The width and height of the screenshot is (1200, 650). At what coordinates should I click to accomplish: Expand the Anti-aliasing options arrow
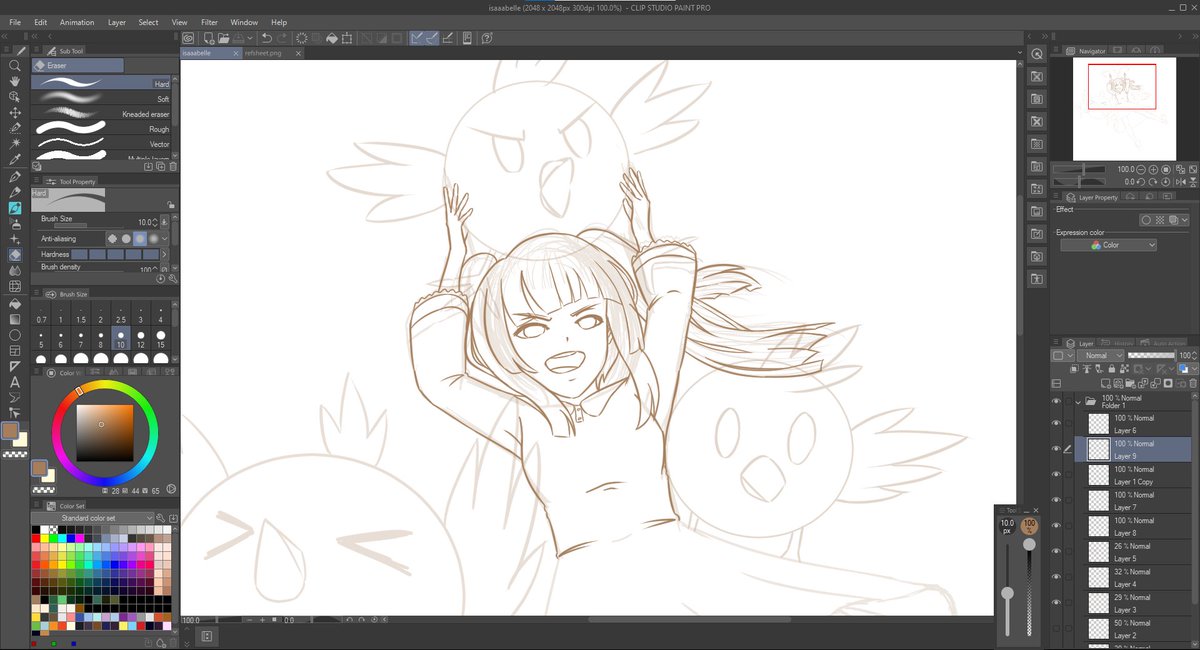[x=165, y=239]
